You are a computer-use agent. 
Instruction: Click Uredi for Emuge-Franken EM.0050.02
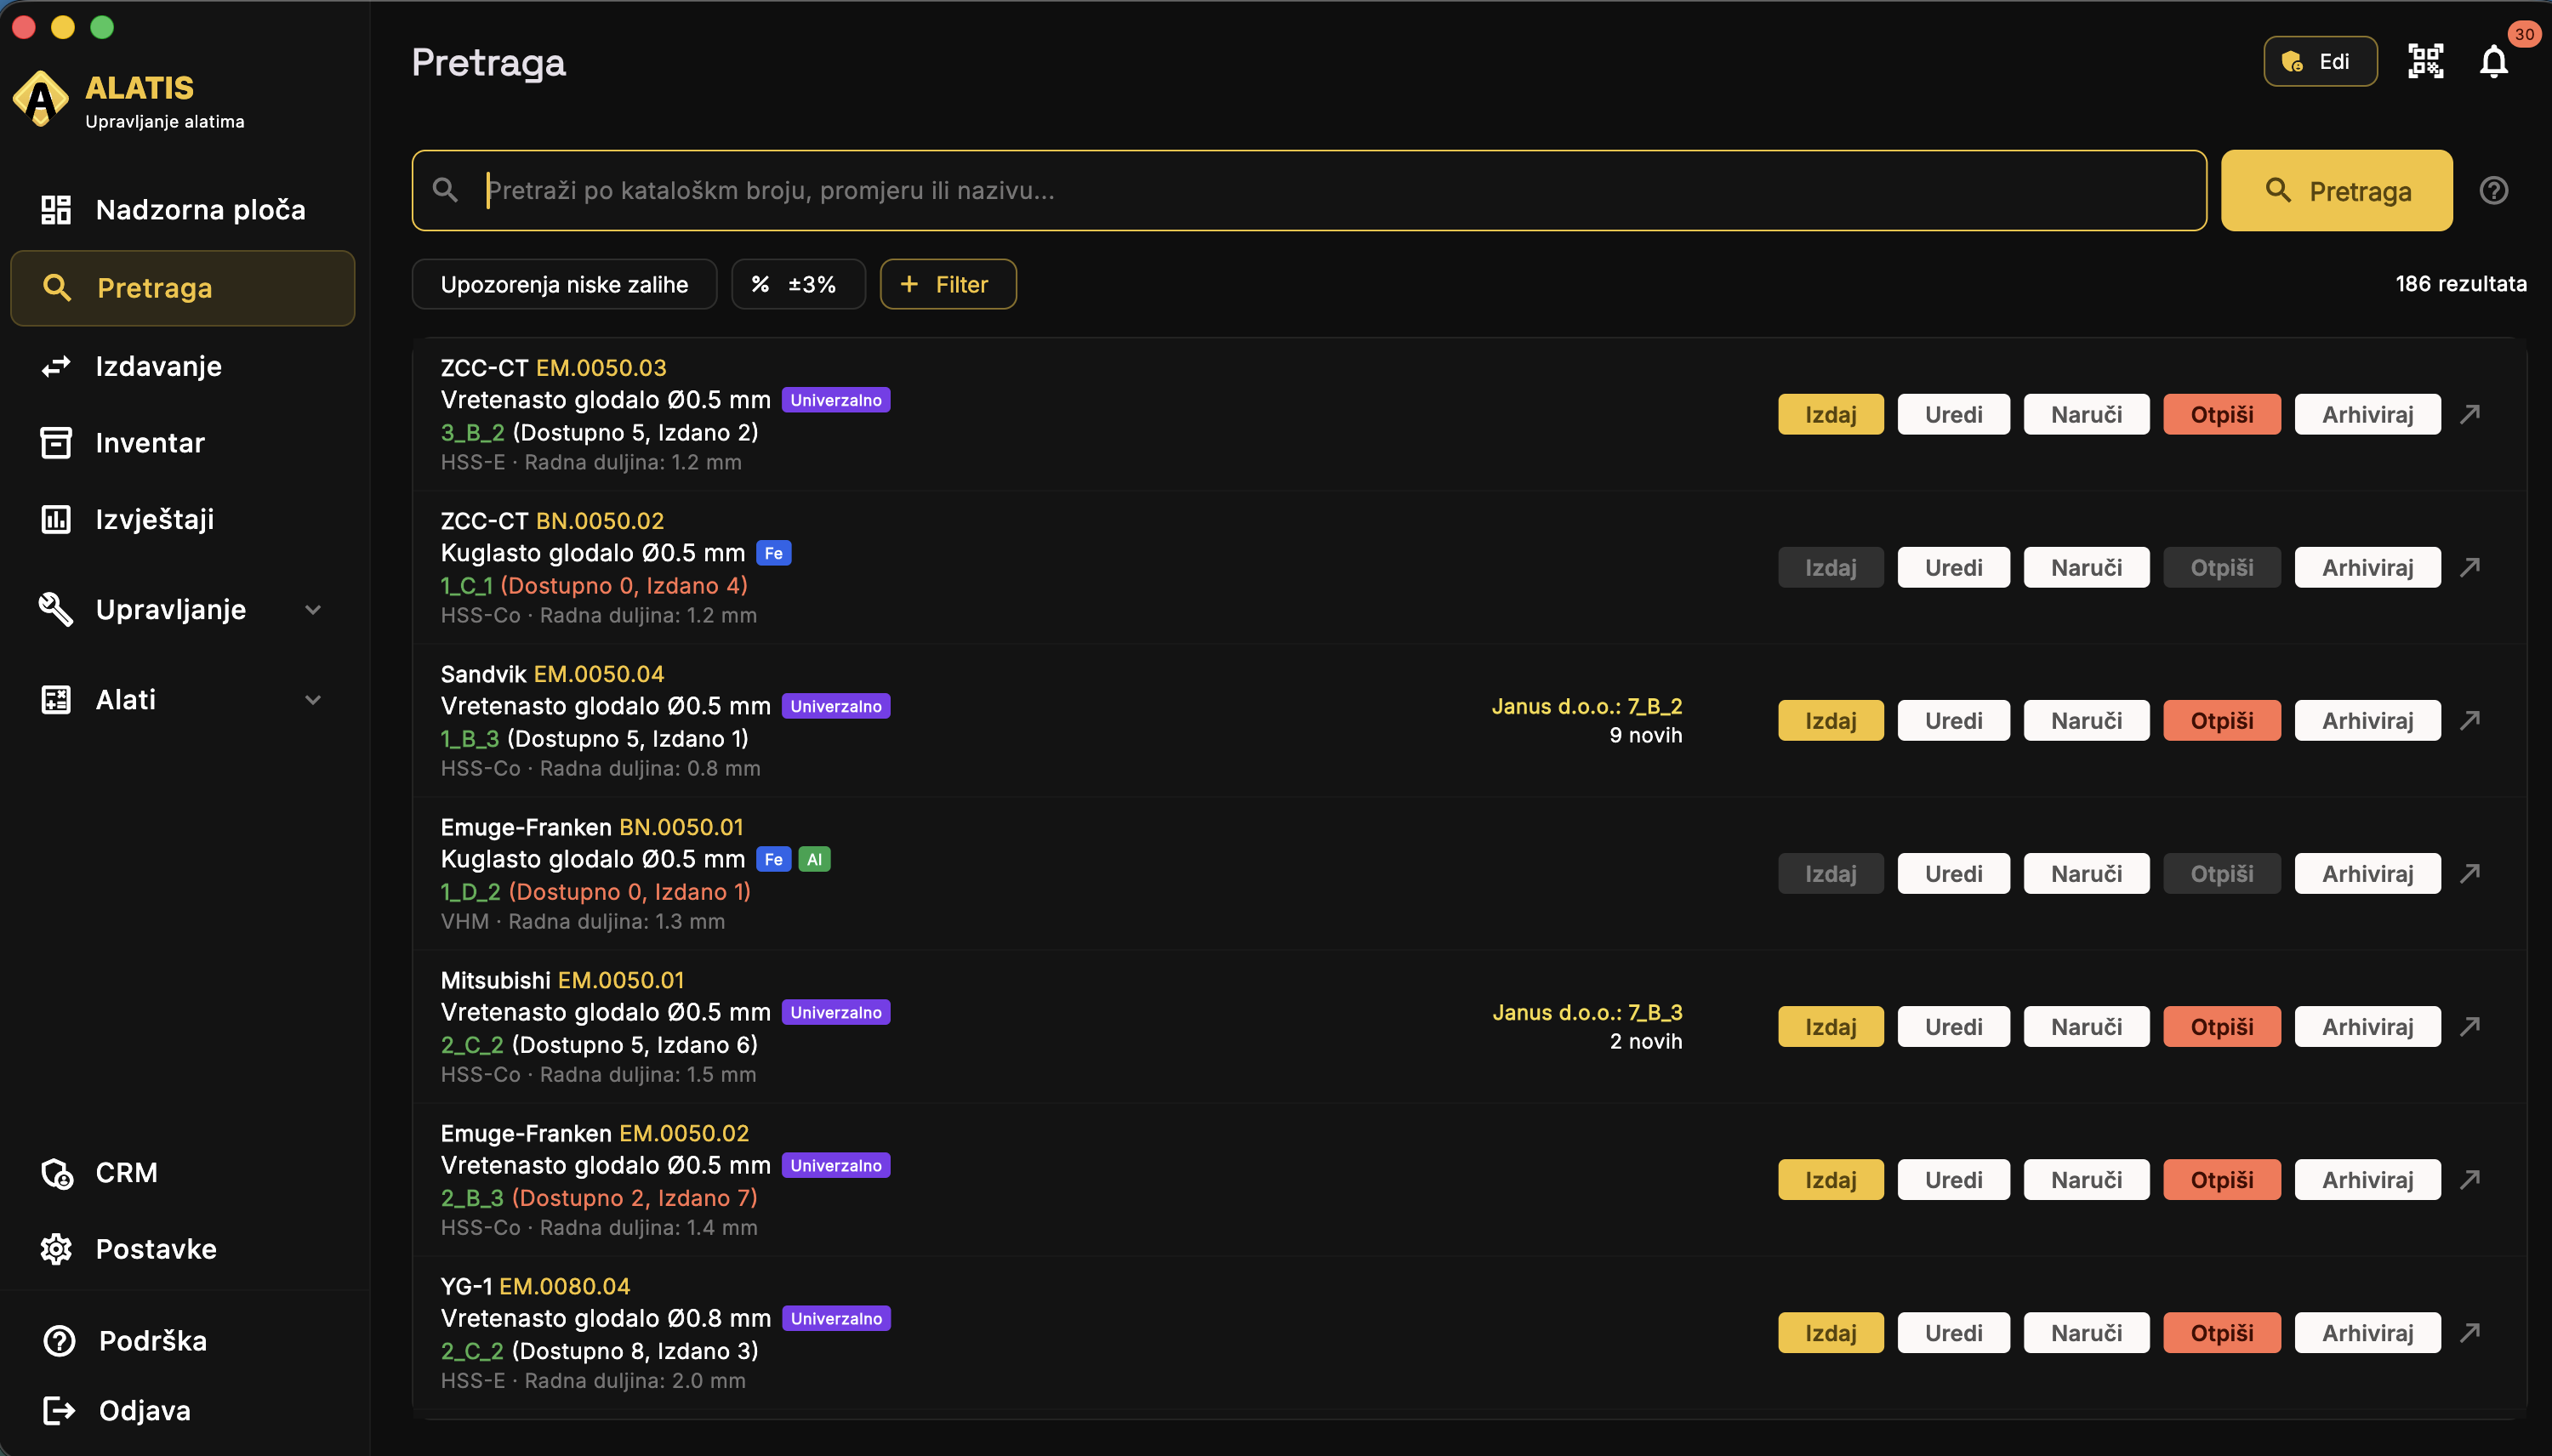click(x=1953, y=1179)
